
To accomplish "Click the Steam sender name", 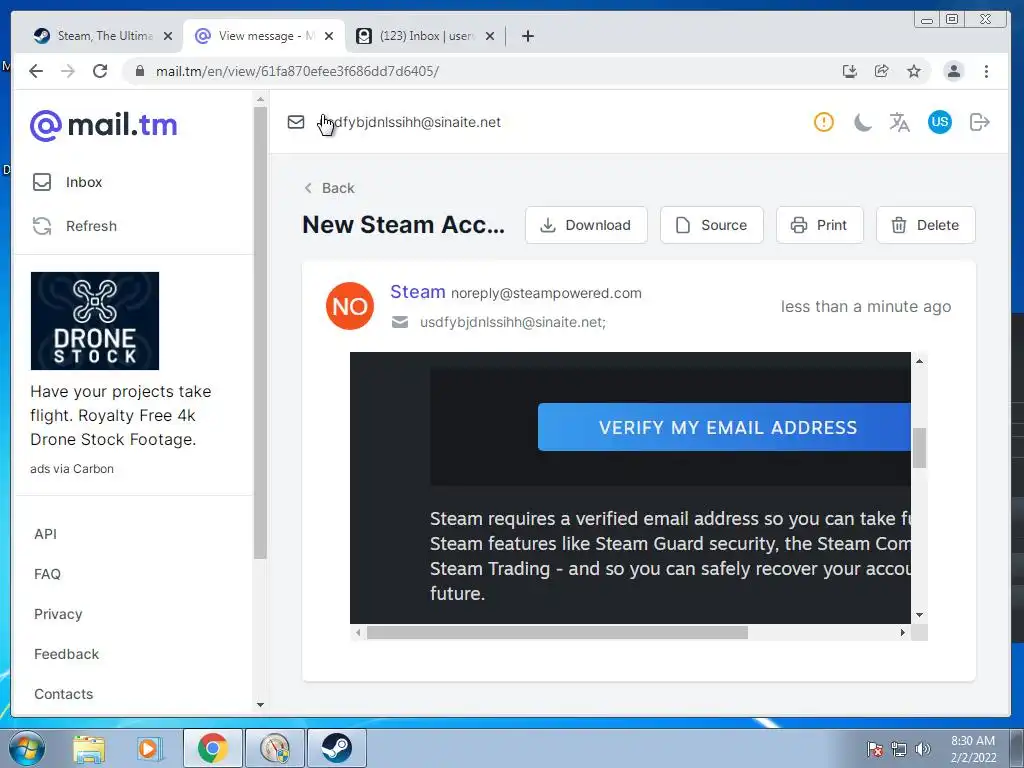I will click(x=417, y=292).
